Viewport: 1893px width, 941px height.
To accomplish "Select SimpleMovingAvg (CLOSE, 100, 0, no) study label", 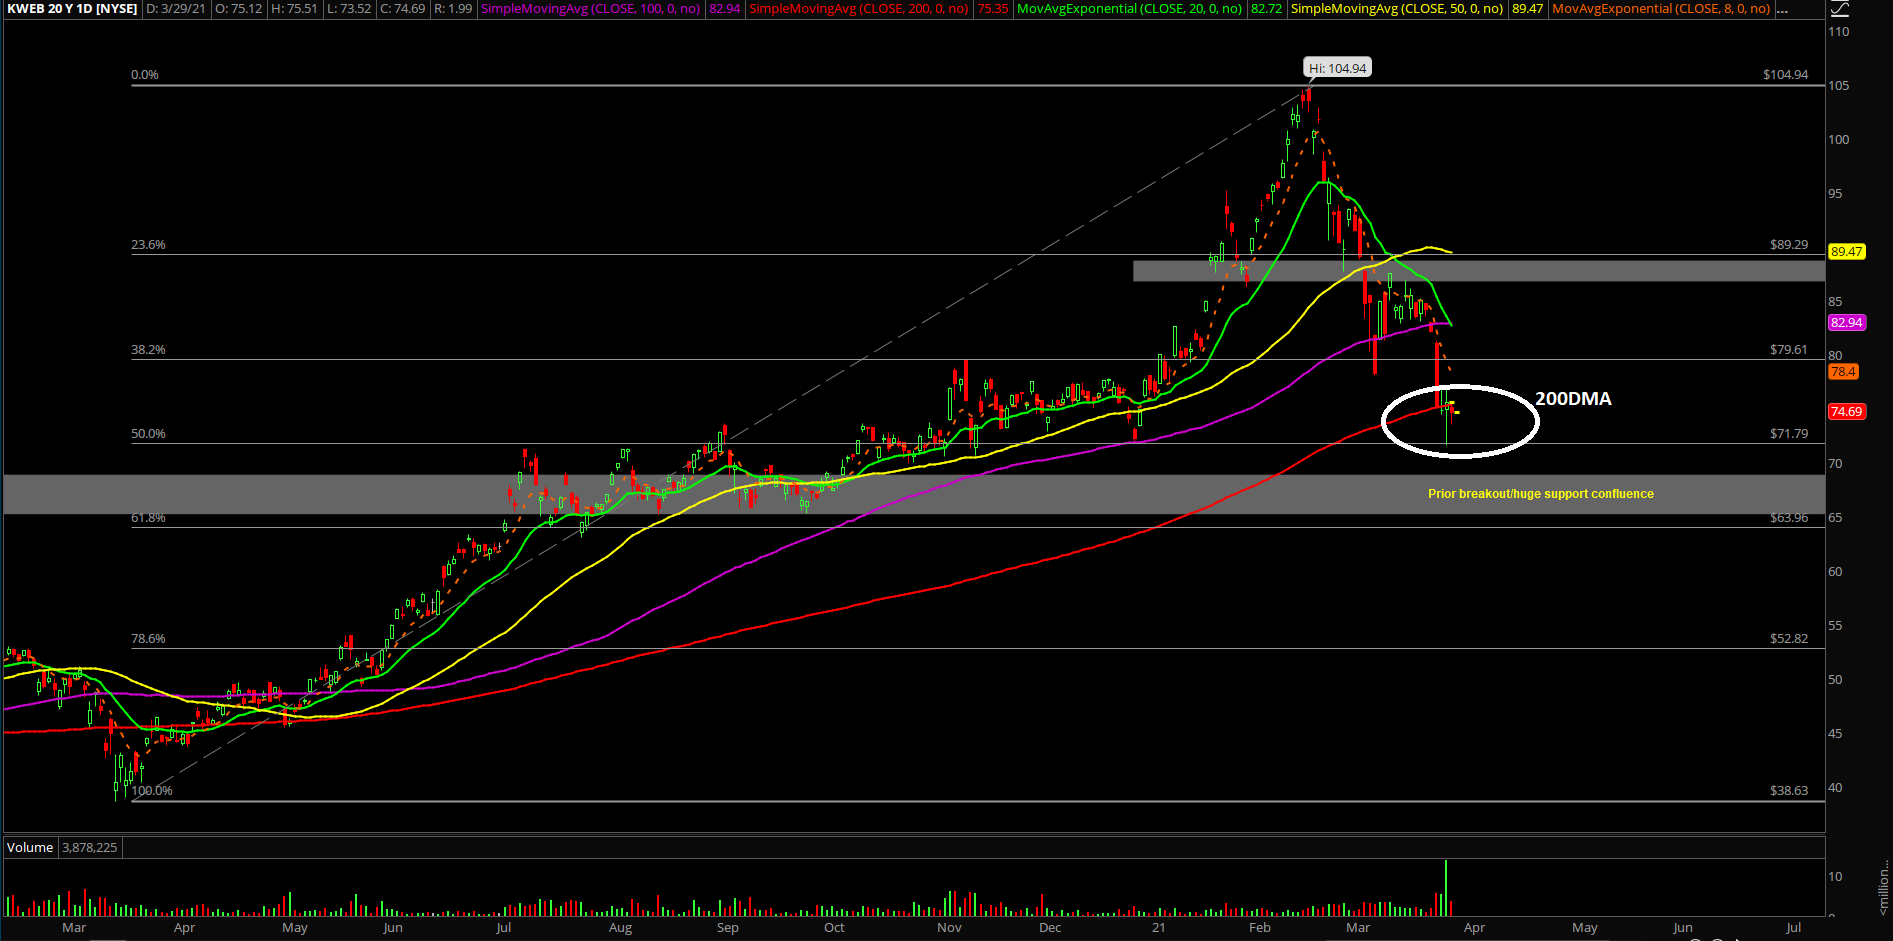I will pyautogui.click(x=590, y=8).
